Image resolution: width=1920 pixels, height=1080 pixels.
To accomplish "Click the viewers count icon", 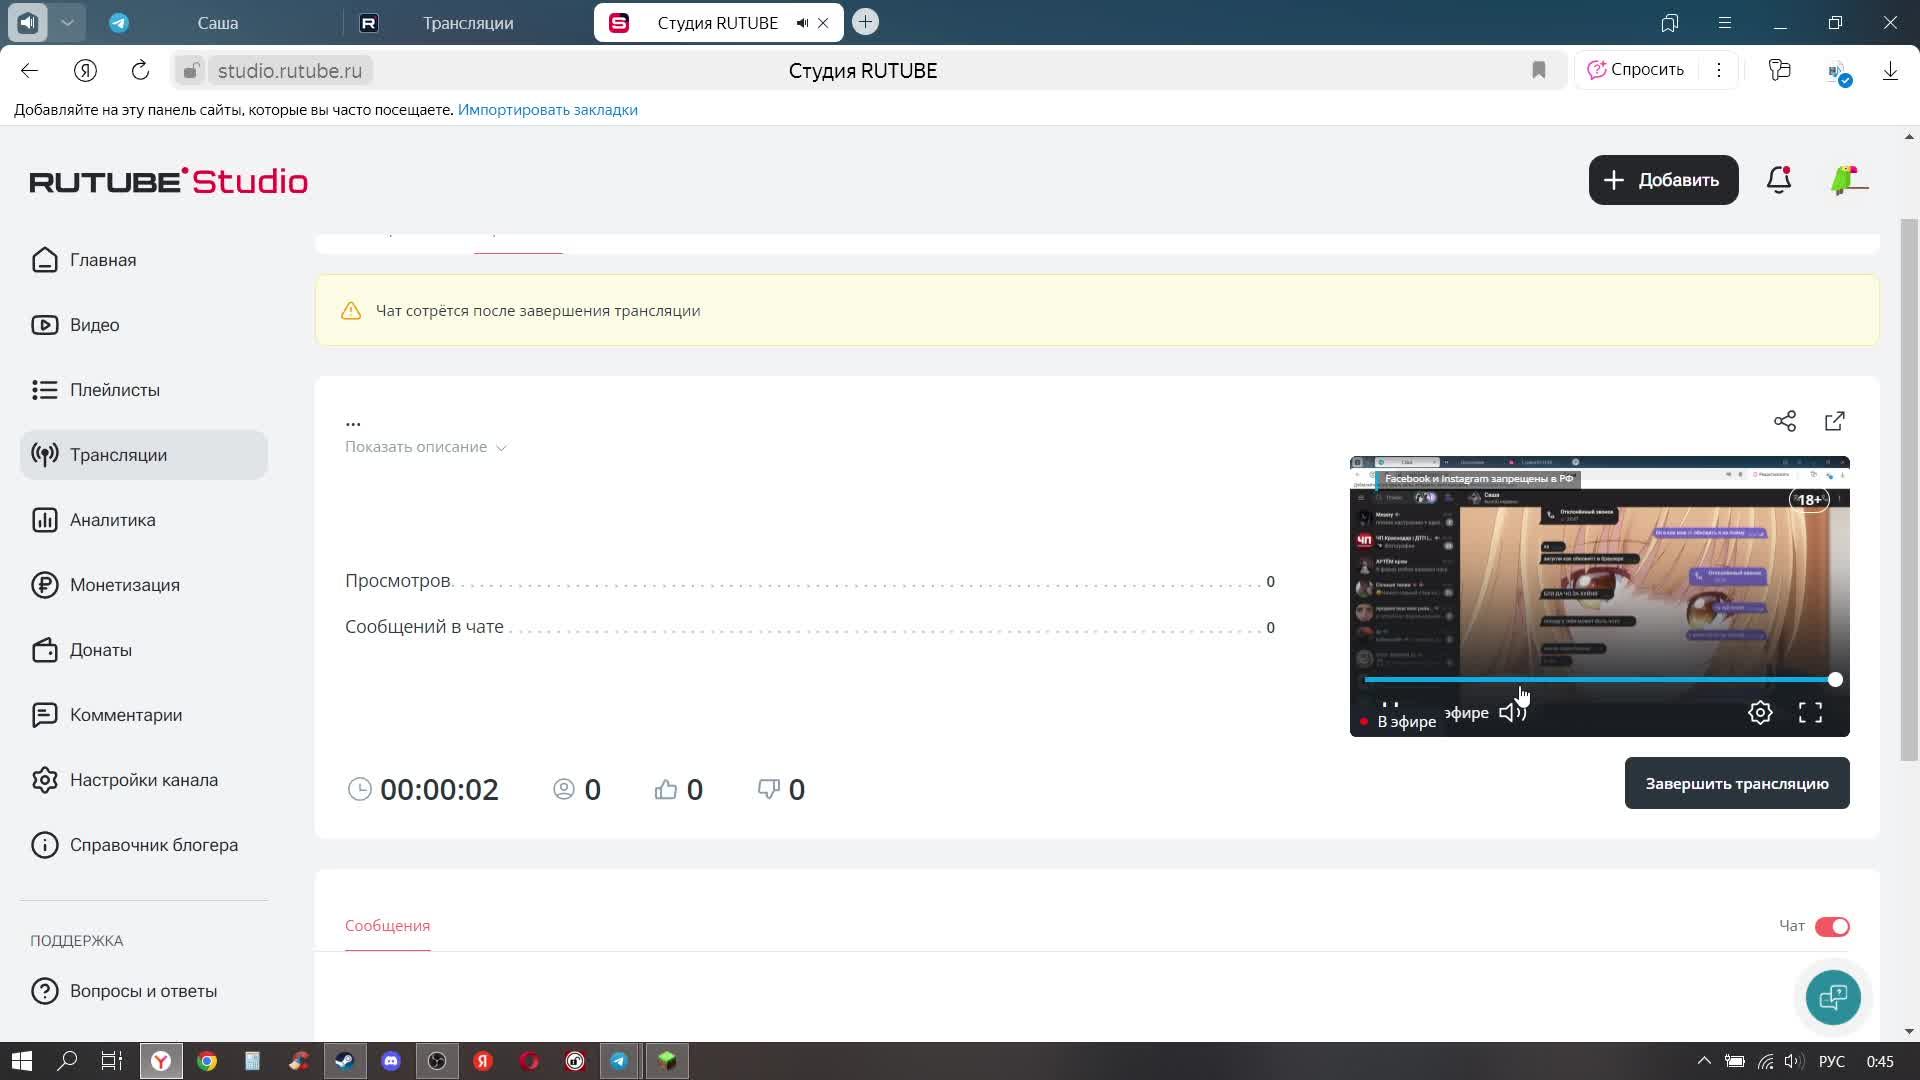I will (564, 790).
